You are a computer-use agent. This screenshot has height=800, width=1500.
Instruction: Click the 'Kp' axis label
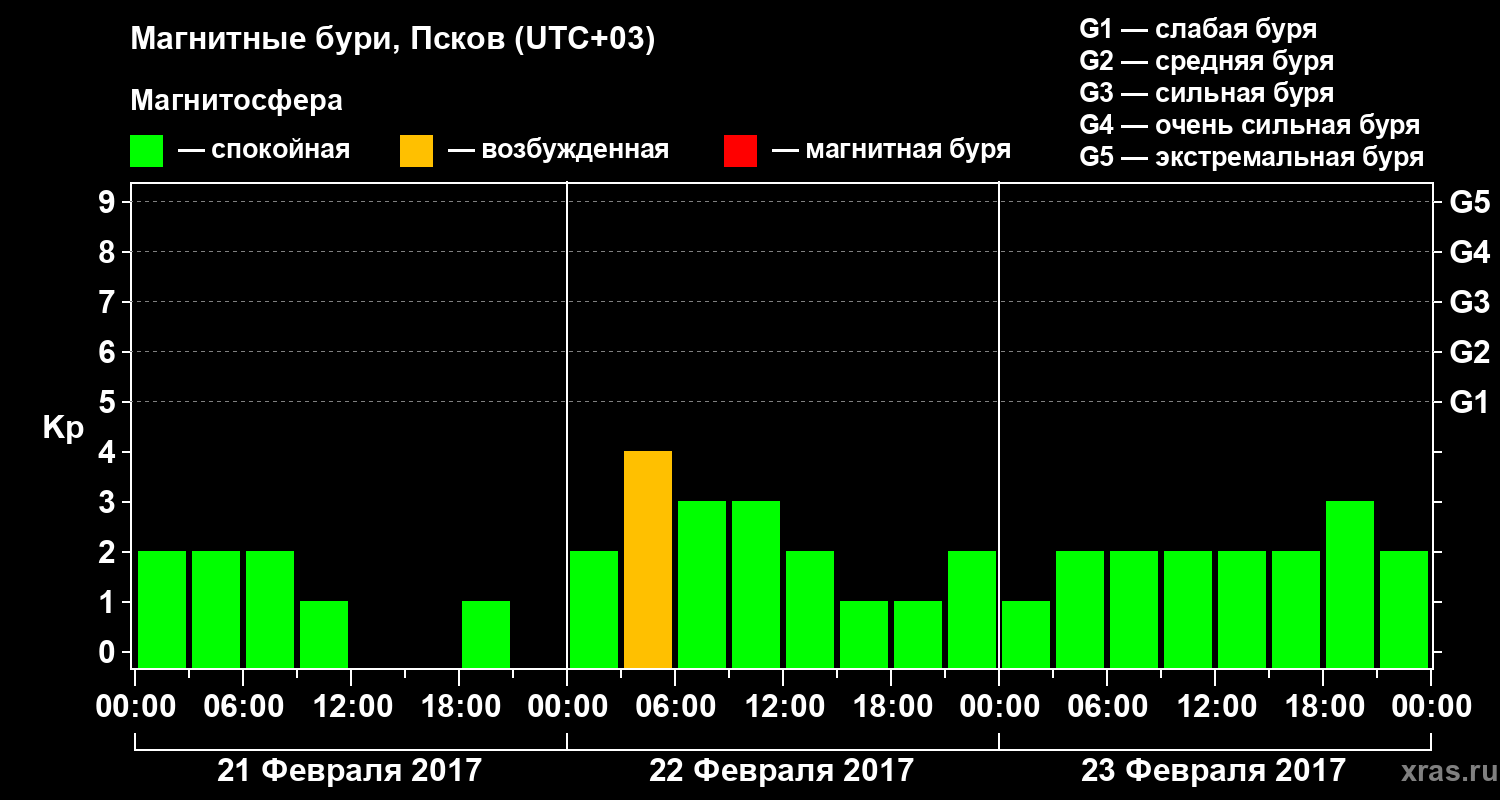pyautogui.click(x=63, y=429)
